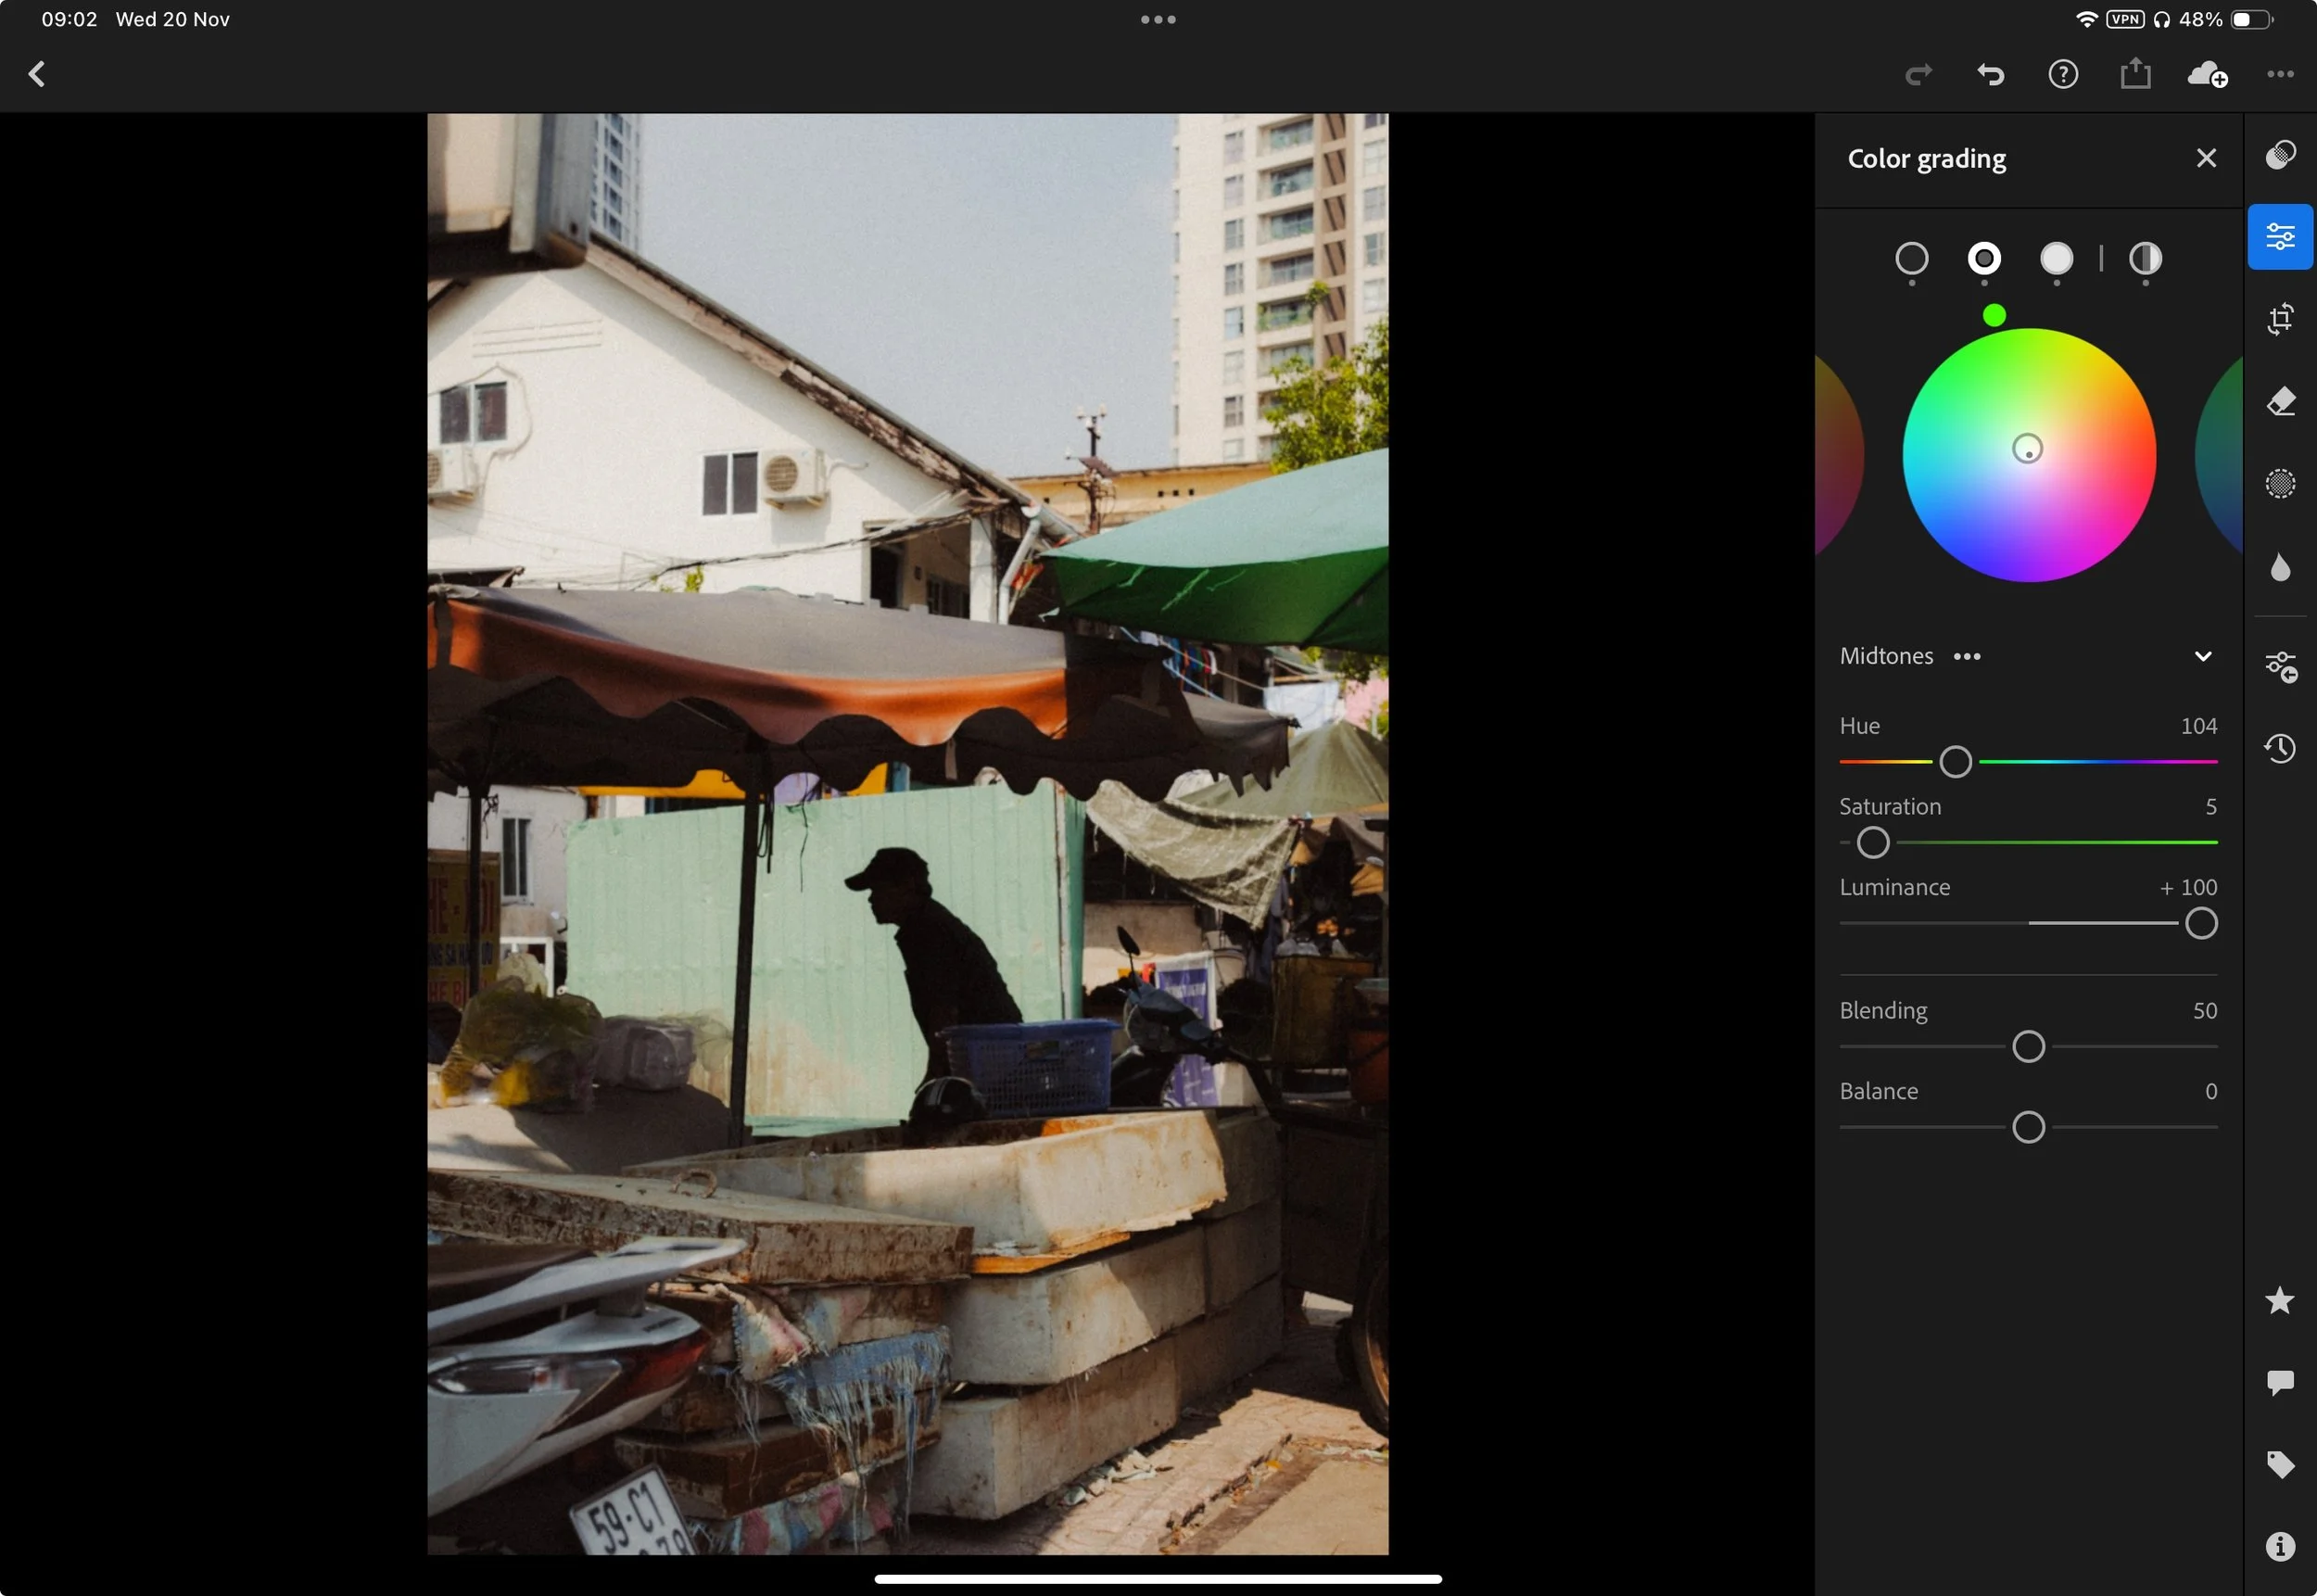Tap the cloud sync icon
The height and width of the screenshot is (1596, 2317).
pos(2207,75)
